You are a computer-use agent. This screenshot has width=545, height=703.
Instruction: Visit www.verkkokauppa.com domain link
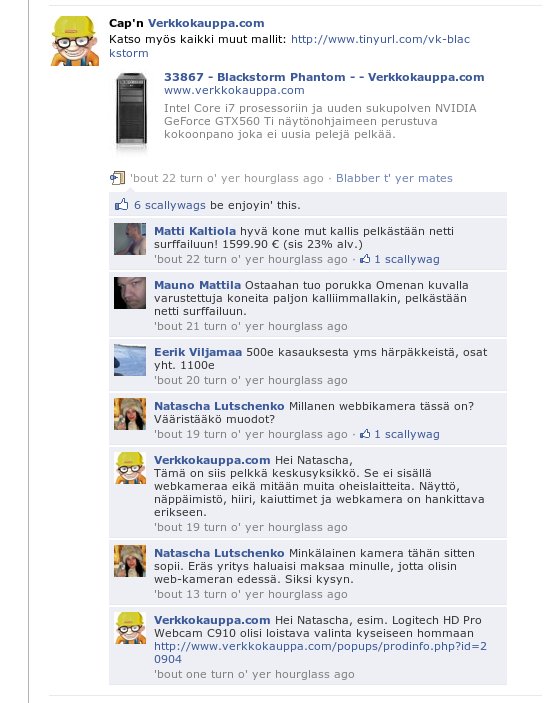(234, 90)
